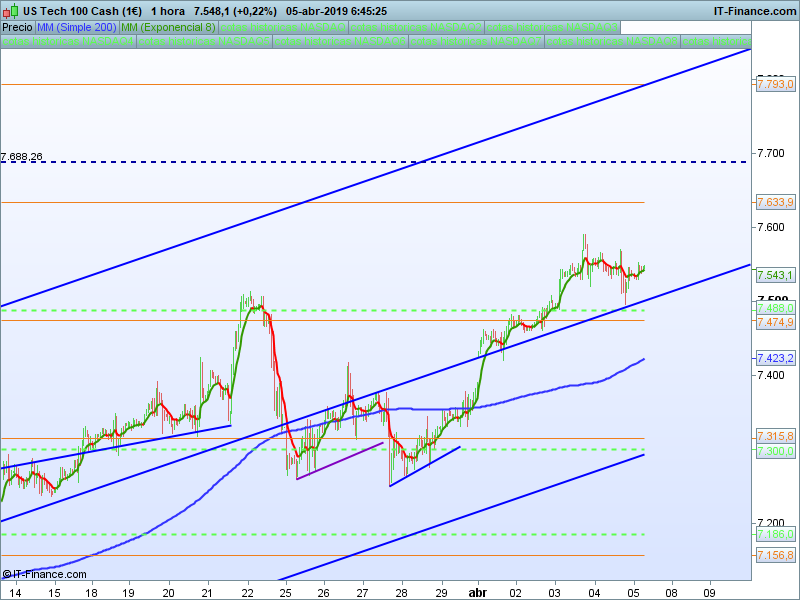
Task: Open the cotas historicas NASDAQ4 tab
Action: coord(68,41)
